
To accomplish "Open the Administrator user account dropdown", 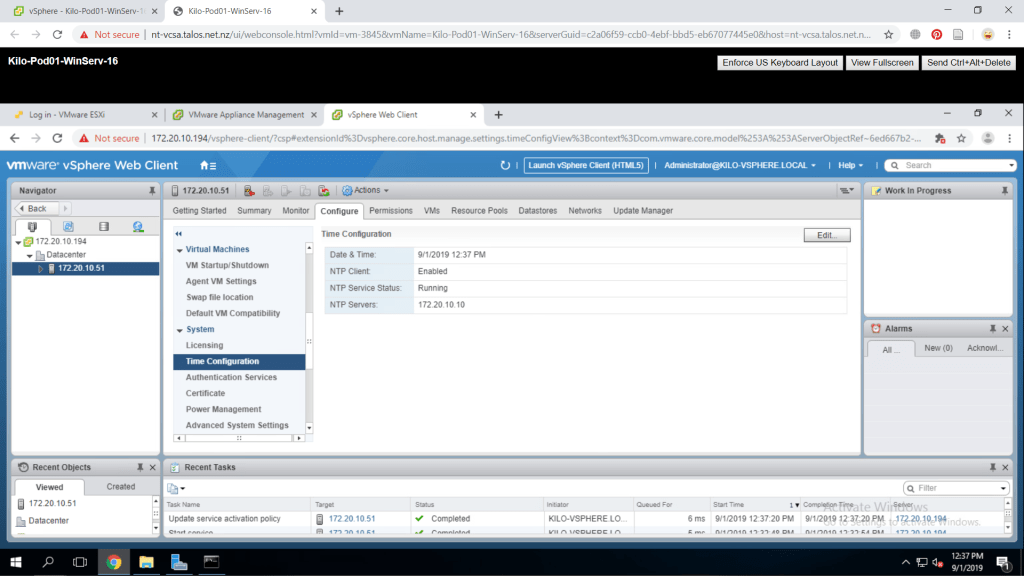I will tap(740, 165).
